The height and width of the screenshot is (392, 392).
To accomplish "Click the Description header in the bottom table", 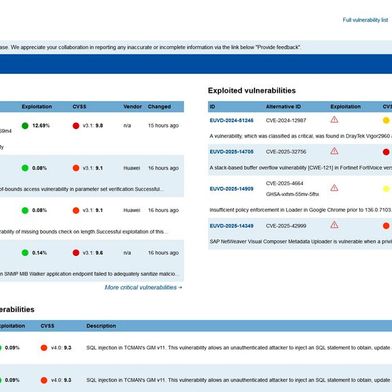I will (101, 326).
